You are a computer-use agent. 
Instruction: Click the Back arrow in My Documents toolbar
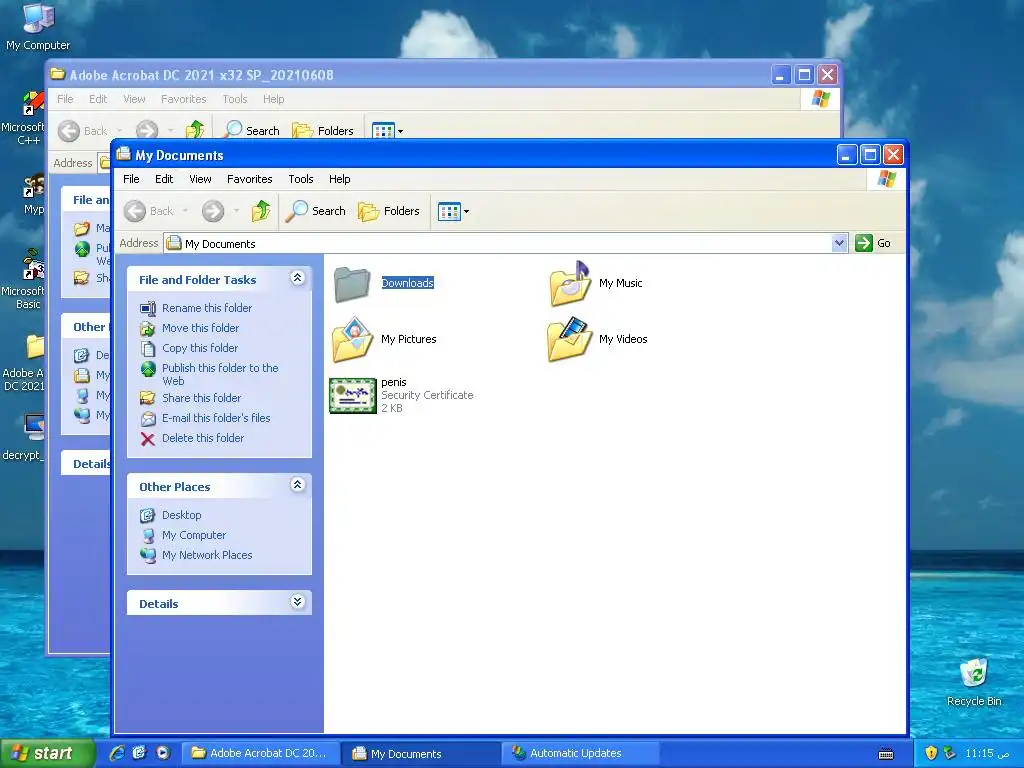[135, 211]
